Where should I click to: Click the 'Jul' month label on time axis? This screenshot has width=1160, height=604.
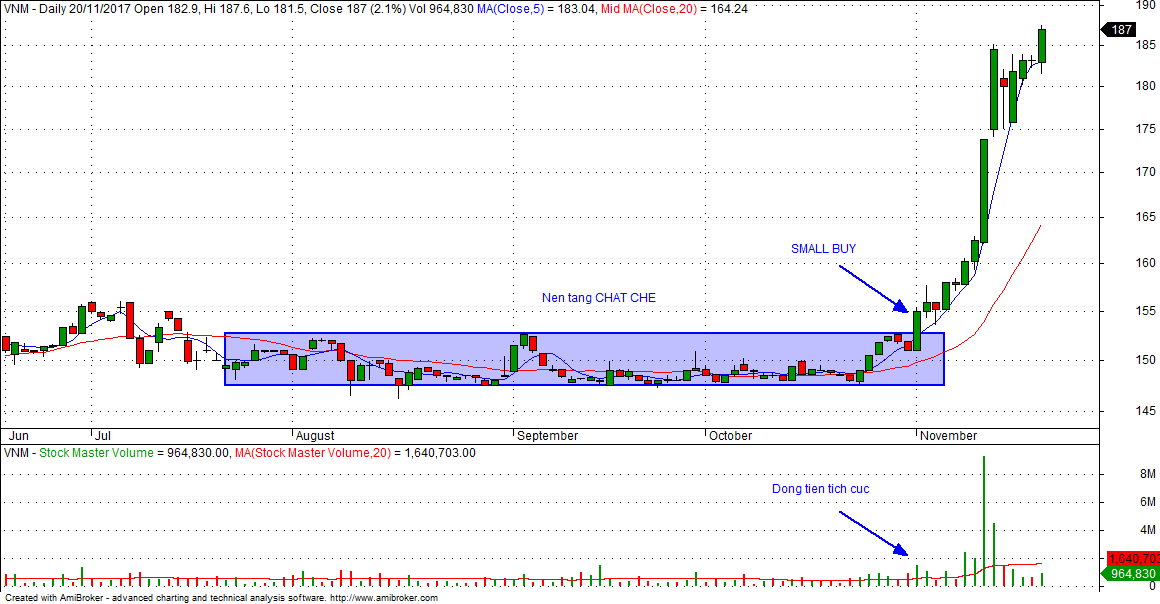point(102,436)
